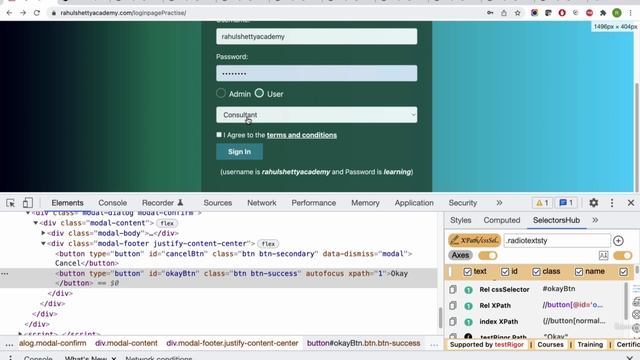The image size is (640, 360).
Task: Toggle the device toolbar icon in DevTools
Action: click(x=27, y=203)
